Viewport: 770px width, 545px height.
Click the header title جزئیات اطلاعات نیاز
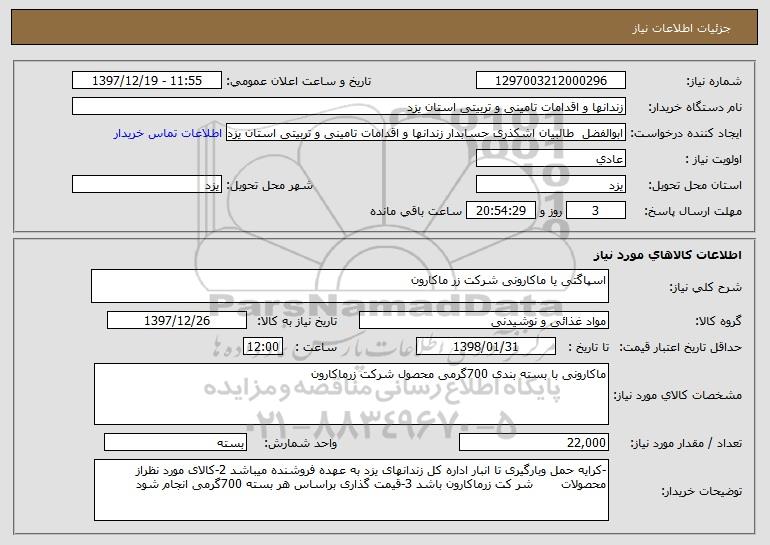pyautogui.click(x=681, y=28)
